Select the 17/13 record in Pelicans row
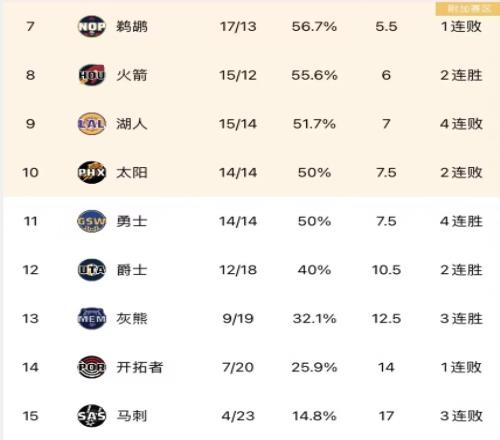 pyautogui.click(x=238, y=26)
